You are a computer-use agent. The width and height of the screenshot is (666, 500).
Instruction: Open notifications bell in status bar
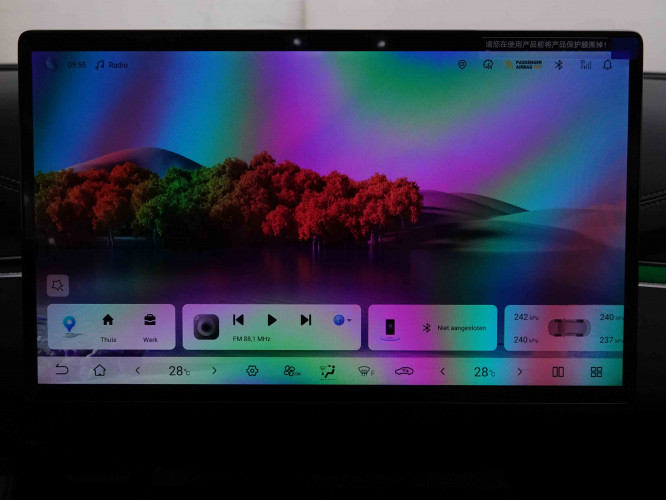point(607,65)
